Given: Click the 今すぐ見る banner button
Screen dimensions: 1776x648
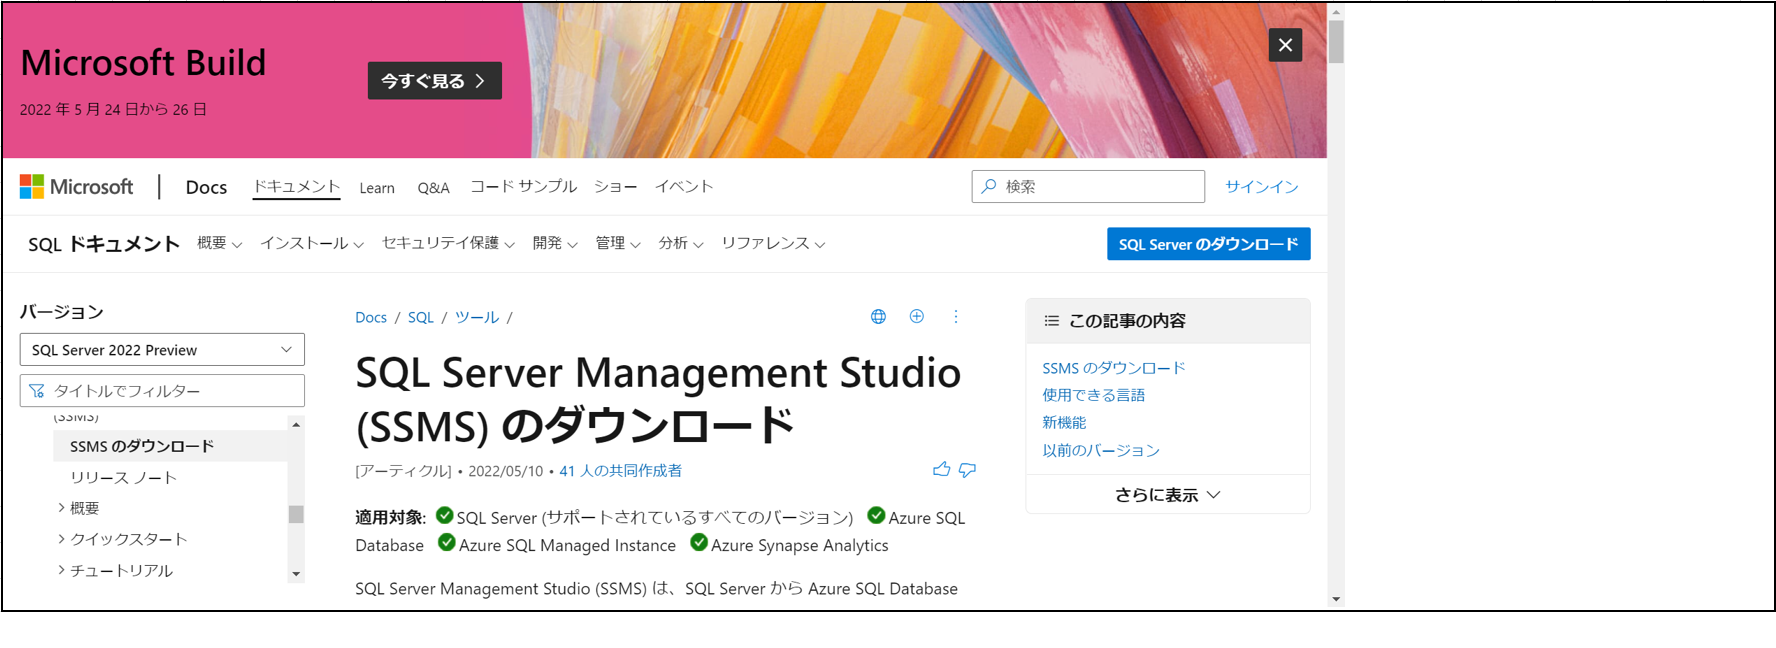Looking at the screenshot, I should point(434,81).
